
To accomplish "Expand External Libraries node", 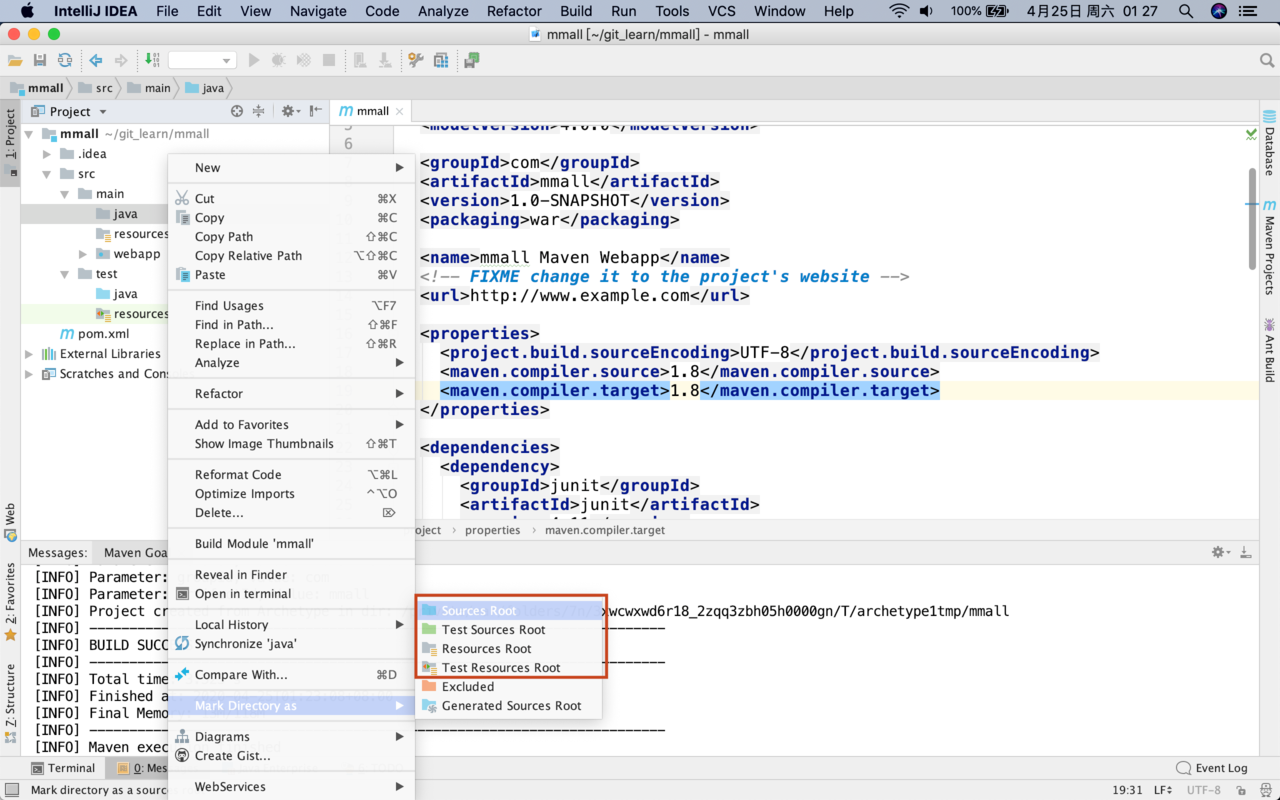I will click(29, 354).
